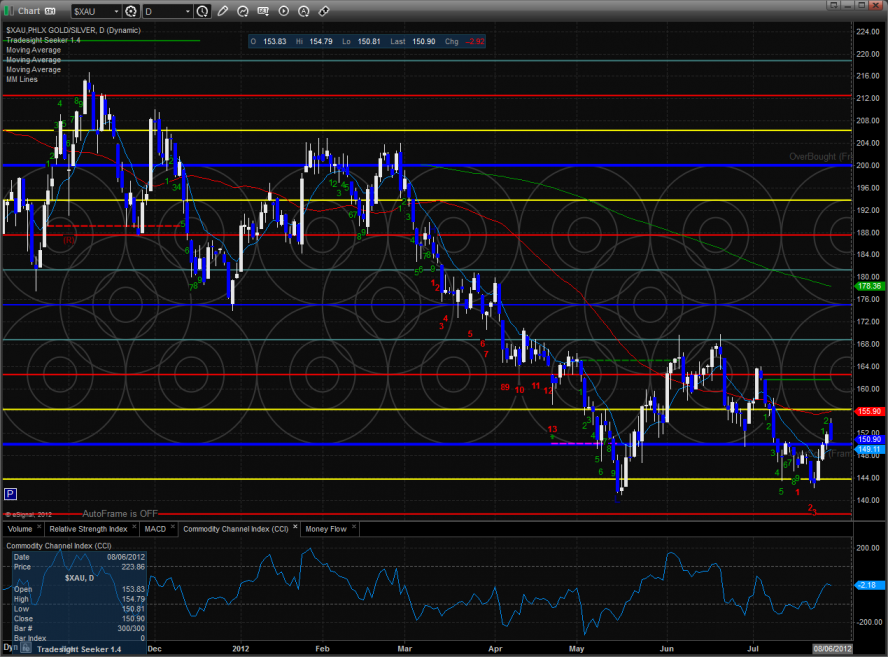The image size is (888, 657).
Task: Select the pencil drawing tool
Action: [221, 11]
